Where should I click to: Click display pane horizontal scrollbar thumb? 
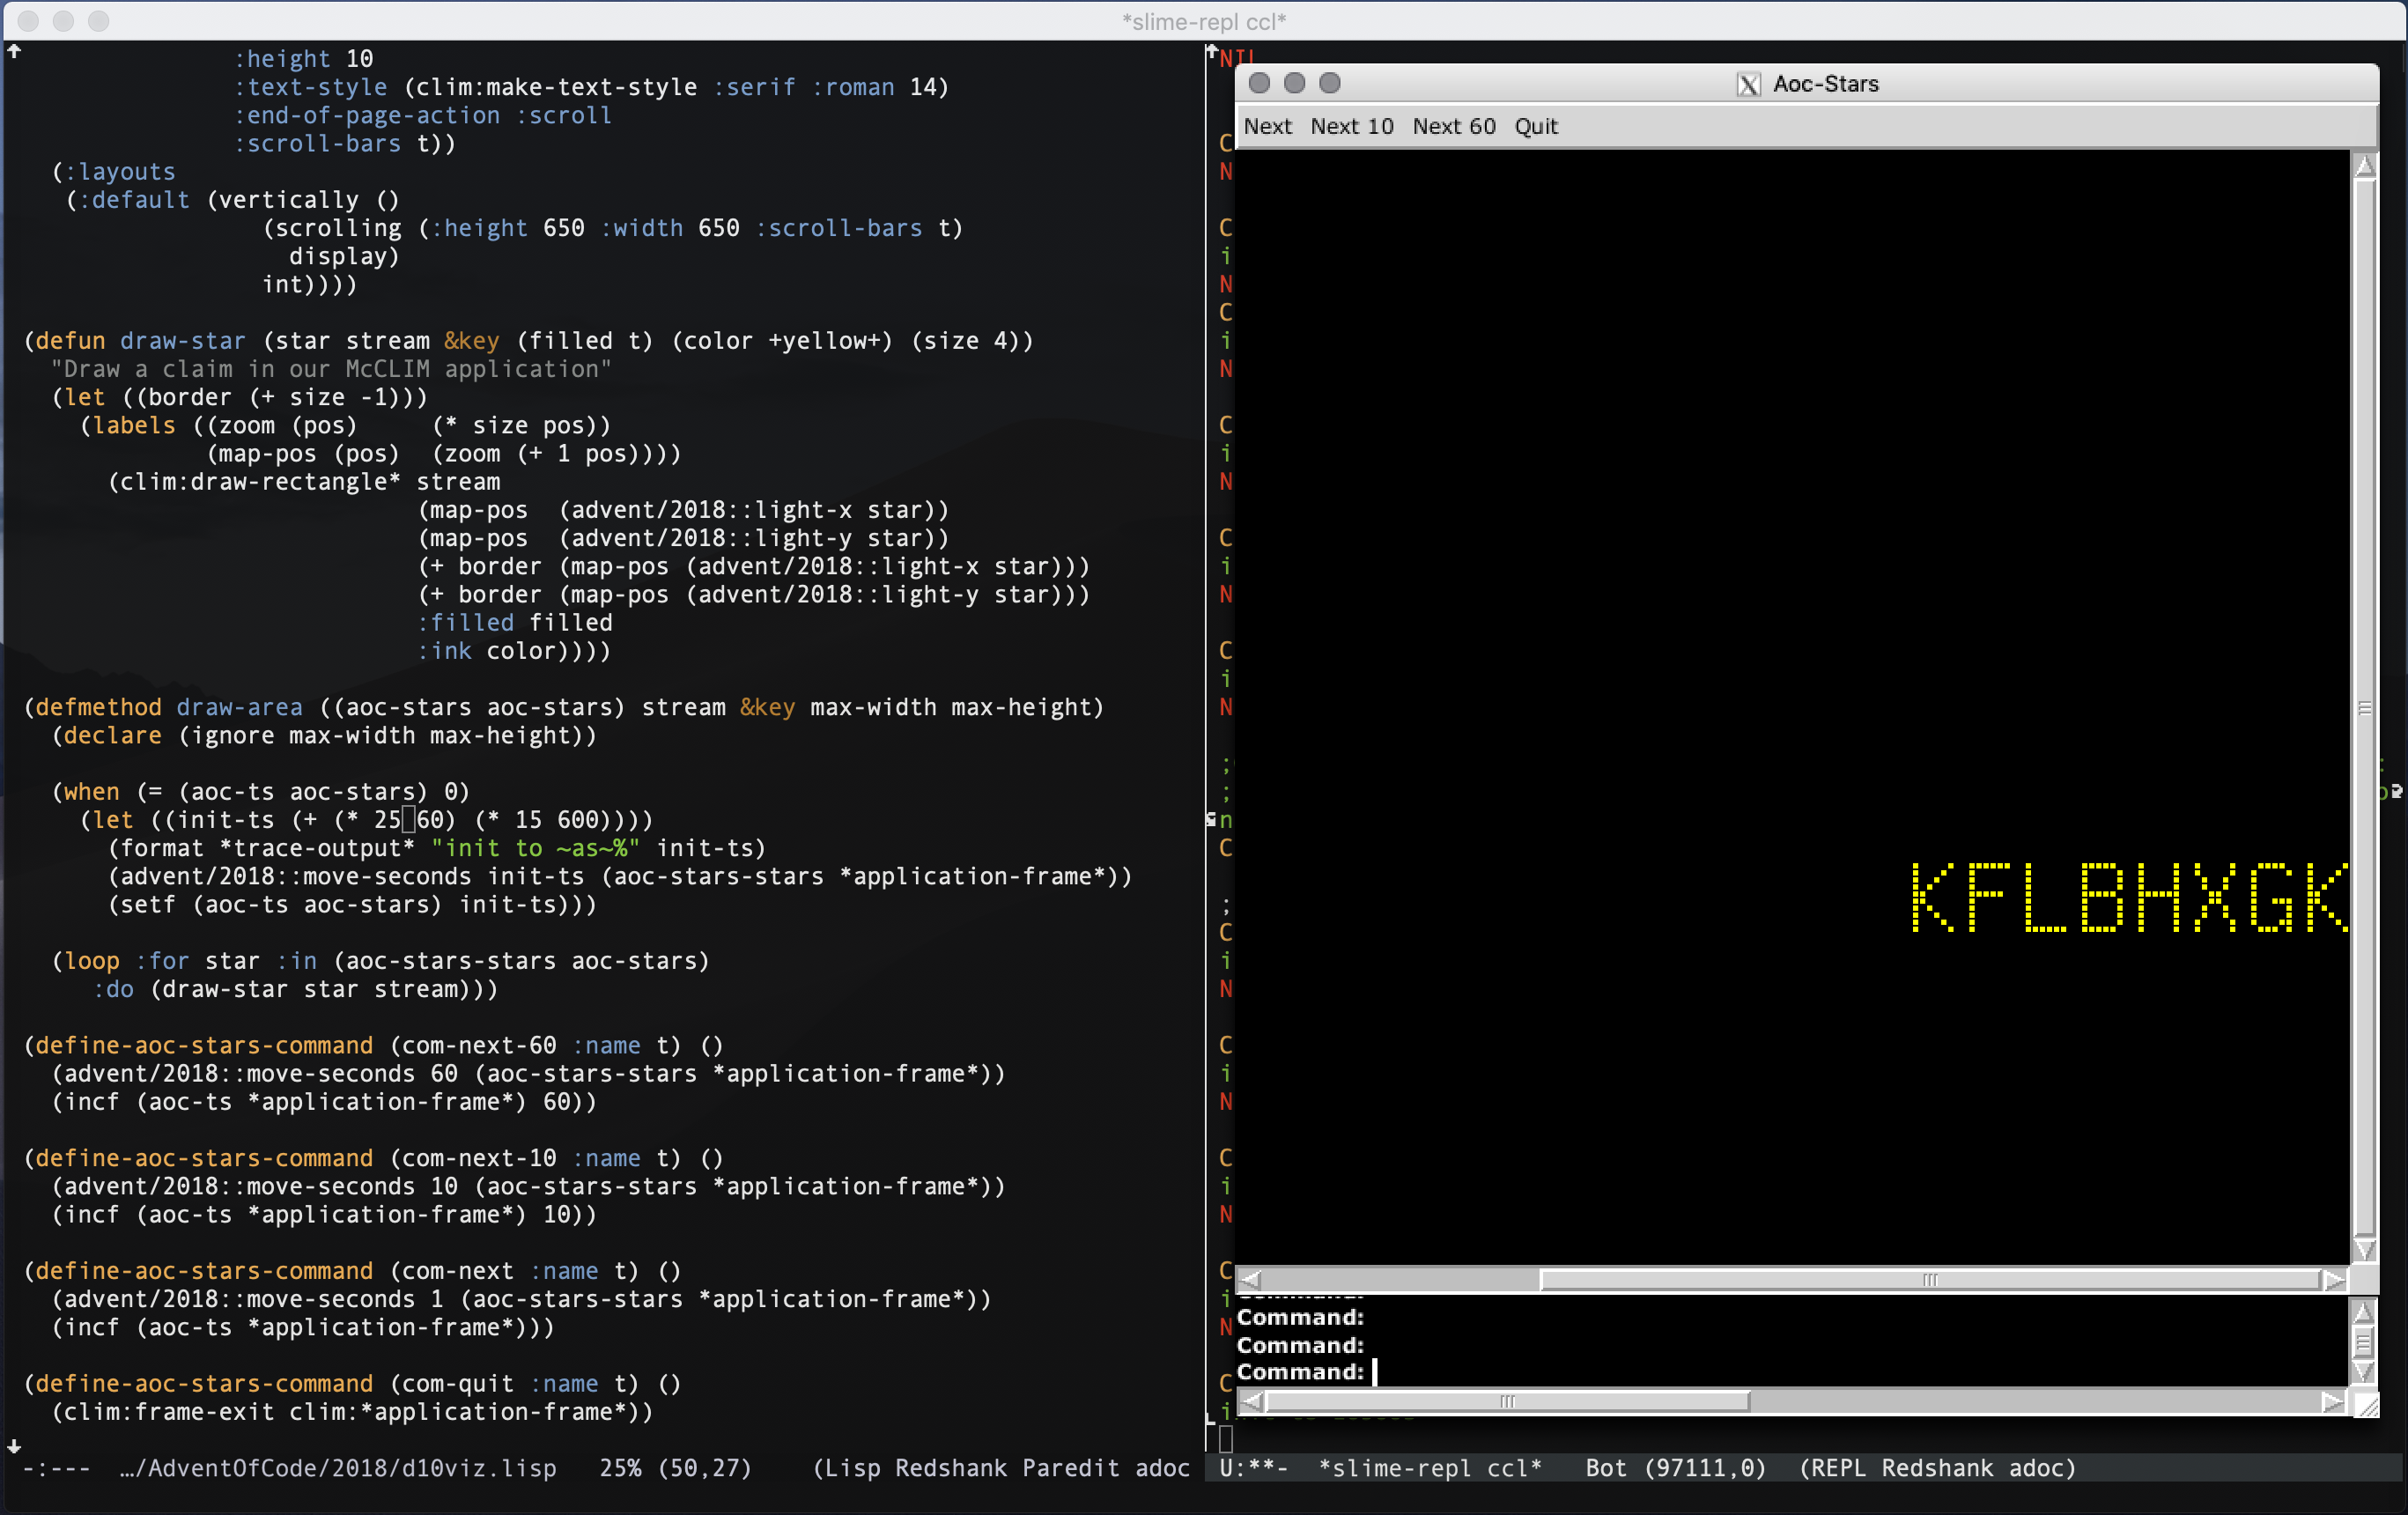pyautogui.click(x=1929, y=1280)
